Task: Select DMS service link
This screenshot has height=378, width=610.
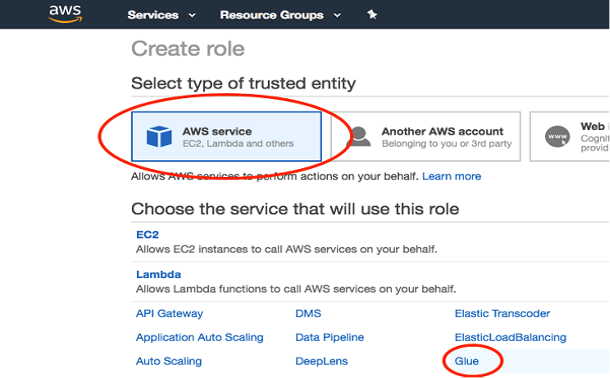Action: [308, 313]
